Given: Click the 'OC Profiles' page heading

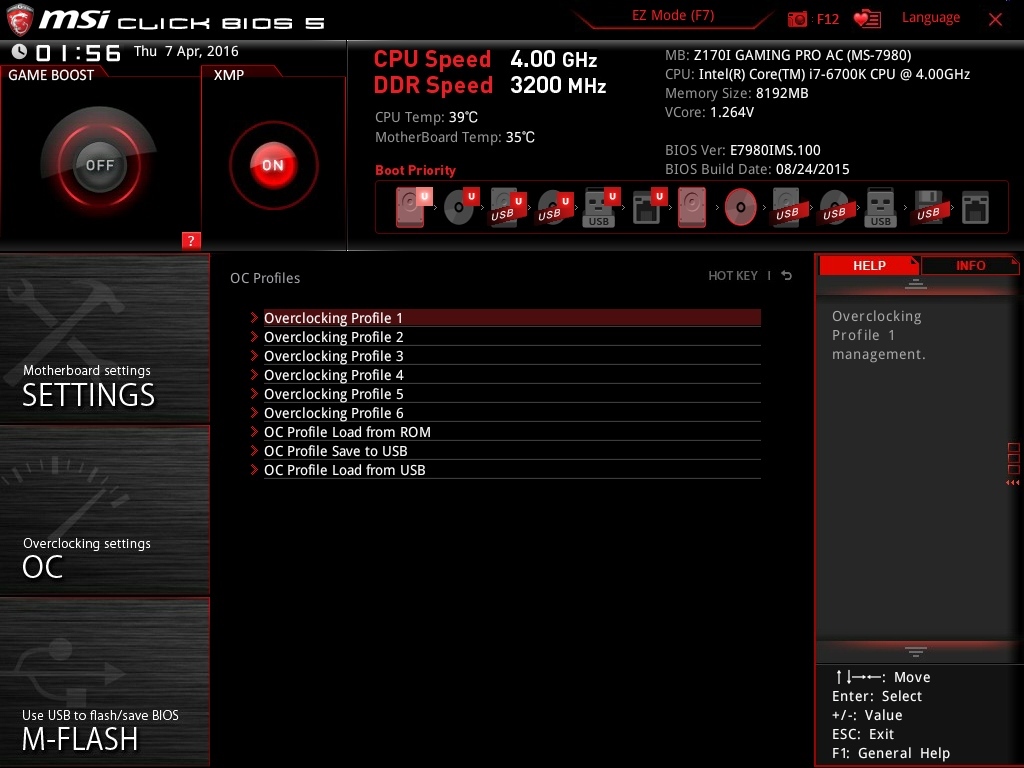Looking at the screenshot, I should tap(265, 278).
